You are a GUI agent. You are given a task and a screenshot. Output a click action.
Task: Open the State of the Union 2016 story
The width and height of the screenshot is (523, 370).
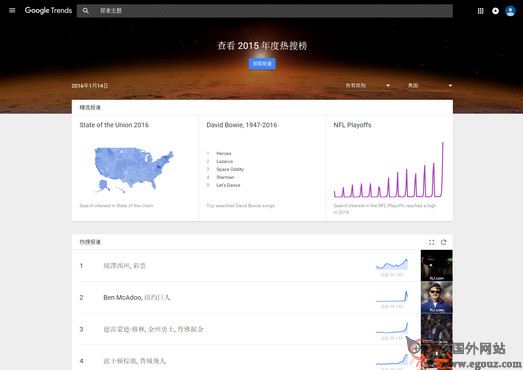pos(114,125)
